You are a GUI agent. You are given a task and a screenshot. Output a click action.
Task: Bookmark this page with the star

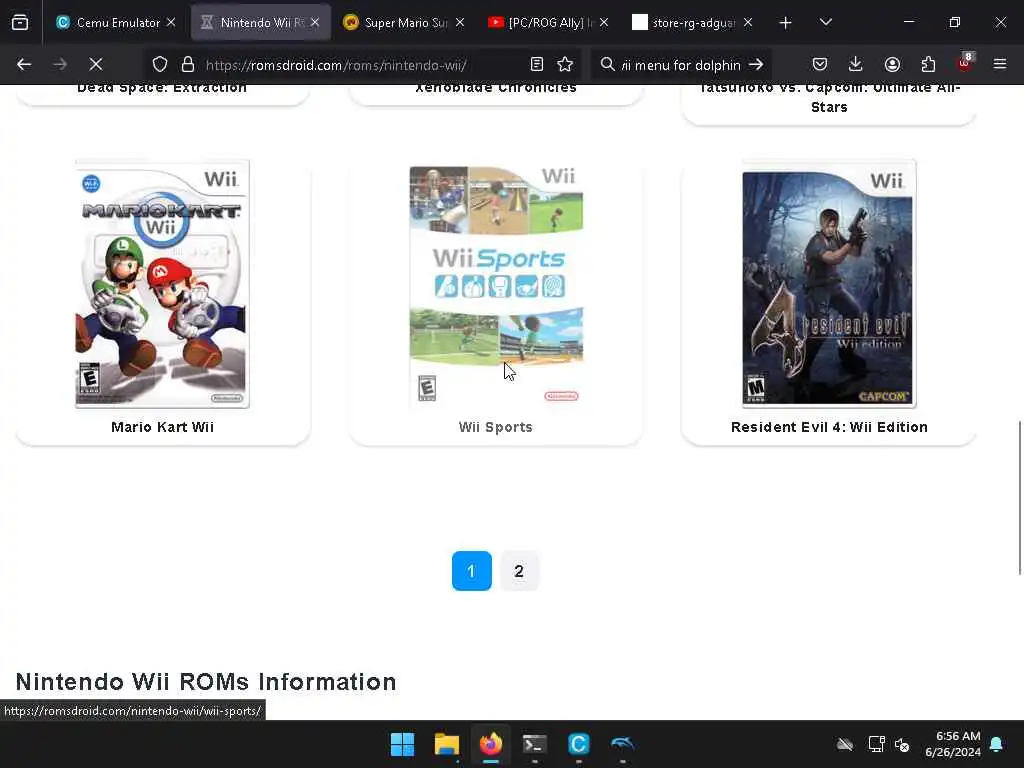(565, 64)
